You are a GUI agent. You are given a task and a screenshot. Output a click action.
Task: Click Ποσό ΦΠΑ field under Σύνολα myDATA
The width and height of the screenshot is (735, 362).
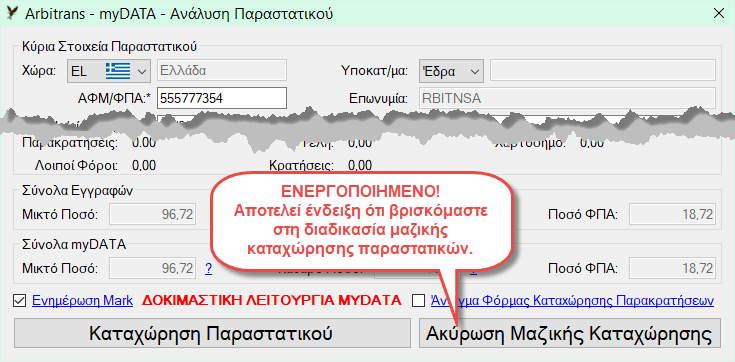click(x=672, y=269)
